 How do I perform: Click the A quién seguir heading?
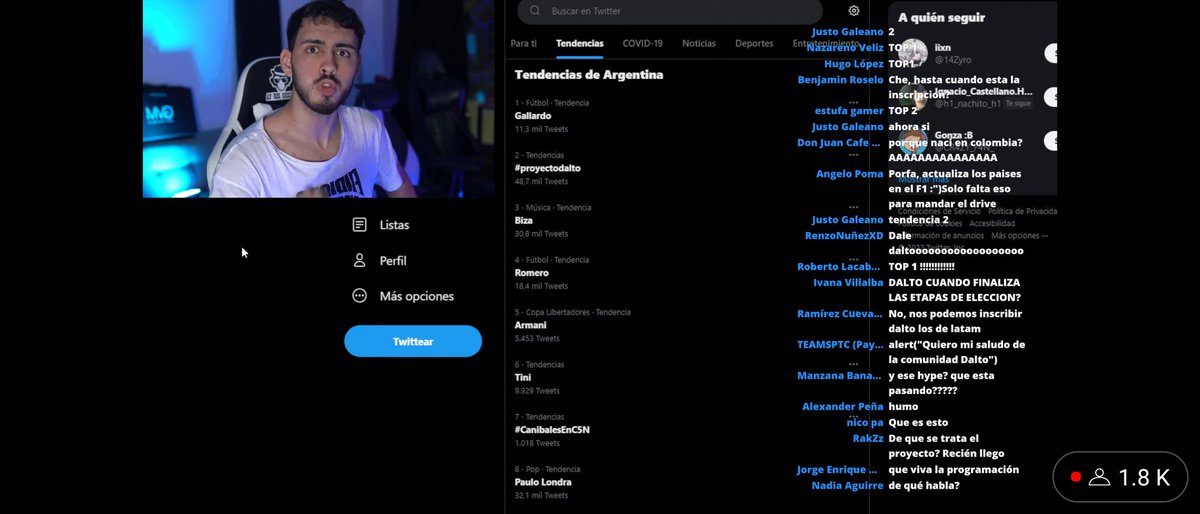[x=941, y=18]
